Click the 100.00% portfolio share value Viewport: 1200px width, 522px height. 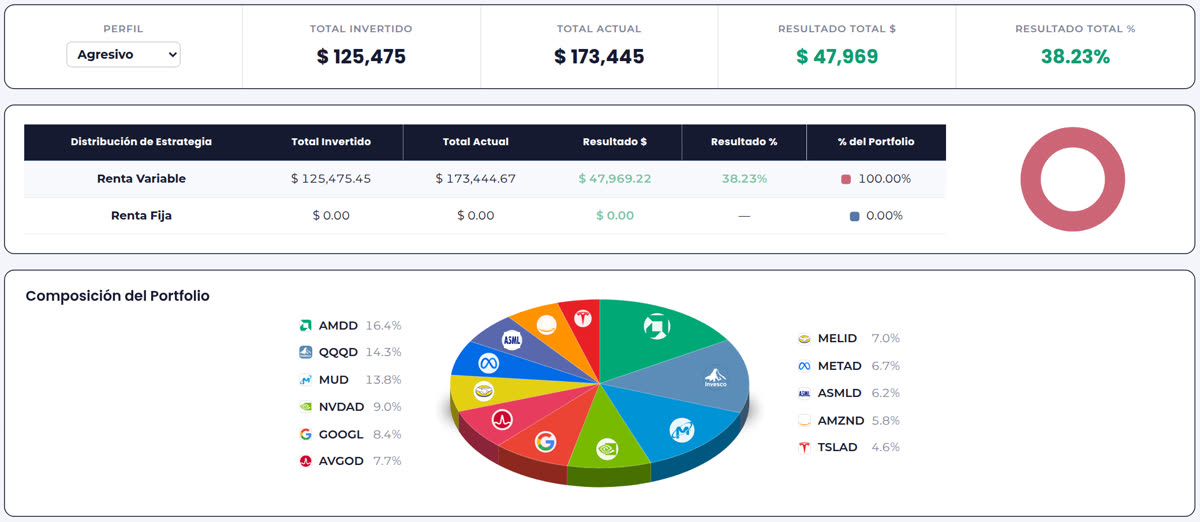(884, 179)
